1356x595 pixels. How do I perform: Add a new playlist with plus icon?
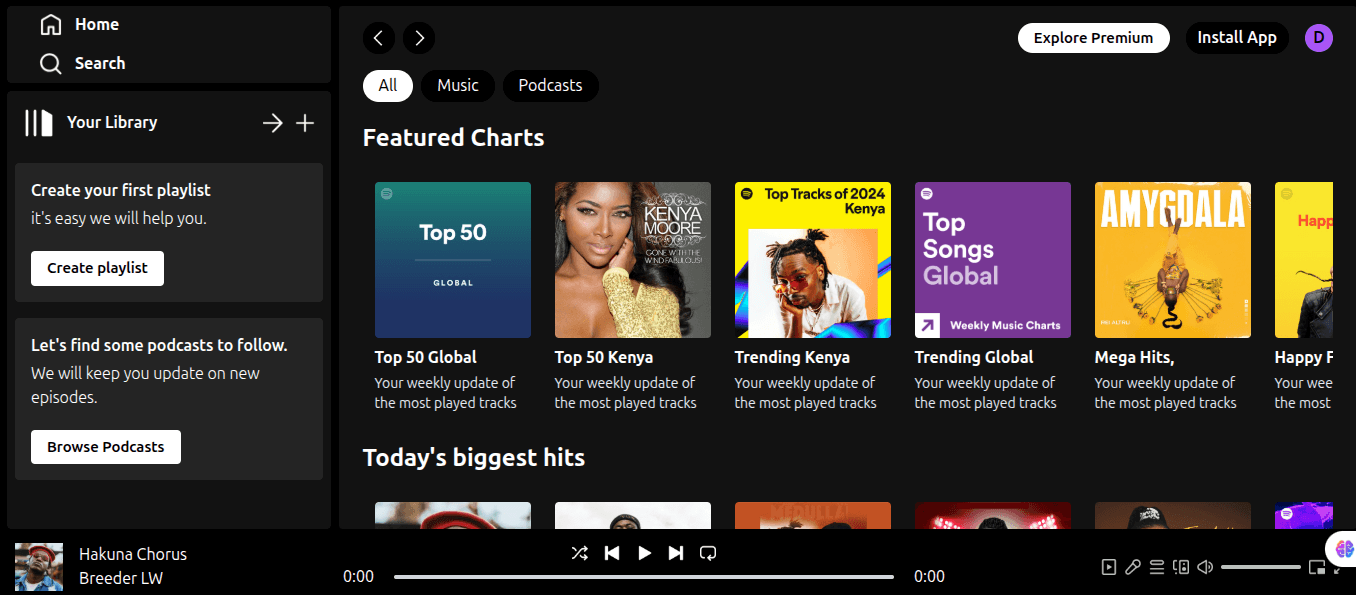305,123
